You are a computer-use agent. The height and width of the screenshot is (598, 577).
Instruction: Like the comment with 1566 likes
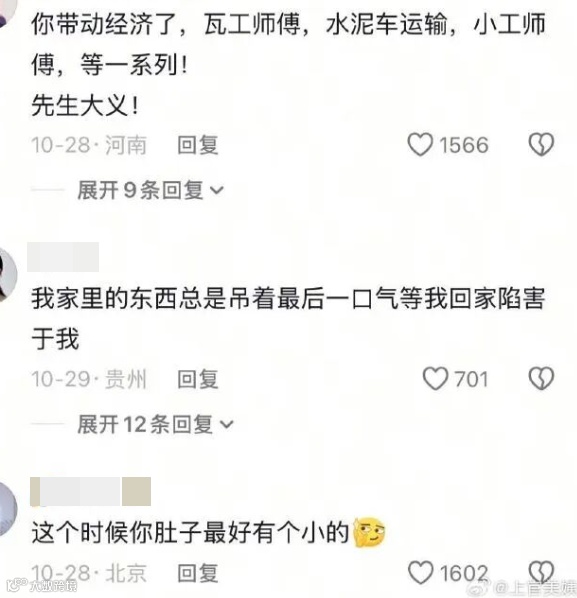coord(420,145)
